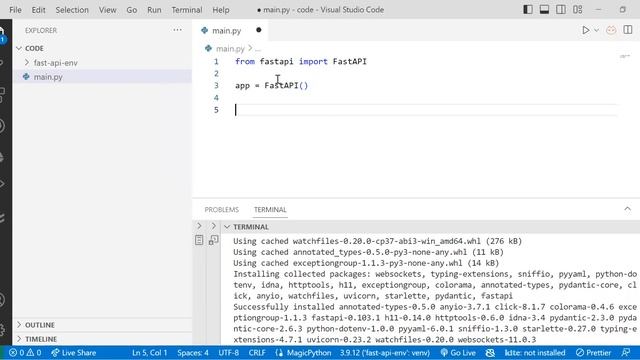640x360 pixels.
Task: Split the editor to the right
Action: pyautogui.click(x=628, y=30)
